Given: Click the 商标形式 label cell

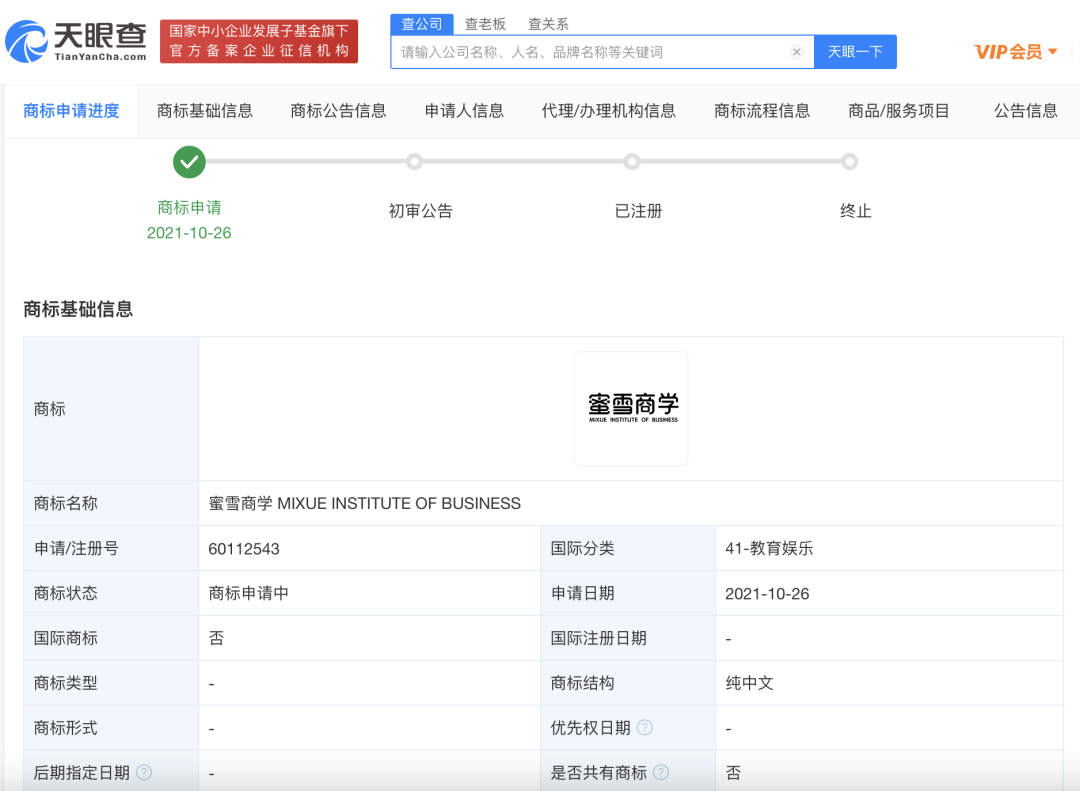Looking at the screenshot, I should pyautogui.click(x=111, y=728).
